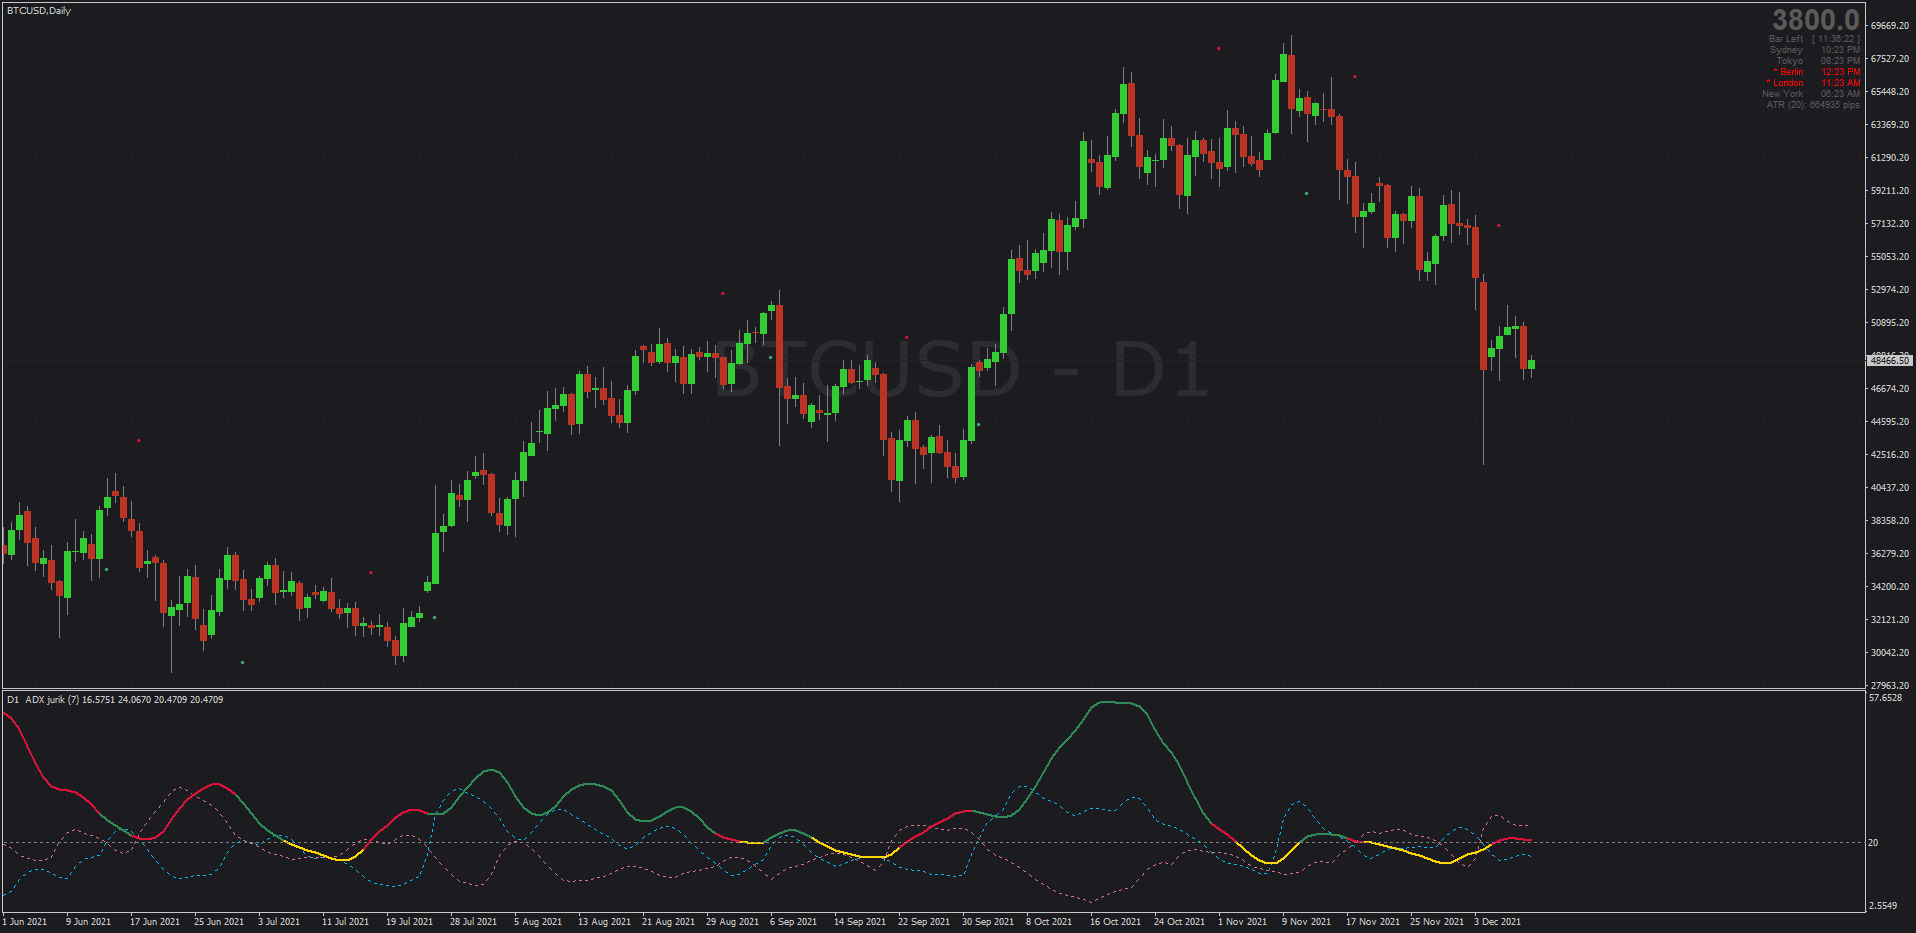1916x933 pixels.
Task: Select the 28 Jul 2021 date label
Action: click(474, 922)
